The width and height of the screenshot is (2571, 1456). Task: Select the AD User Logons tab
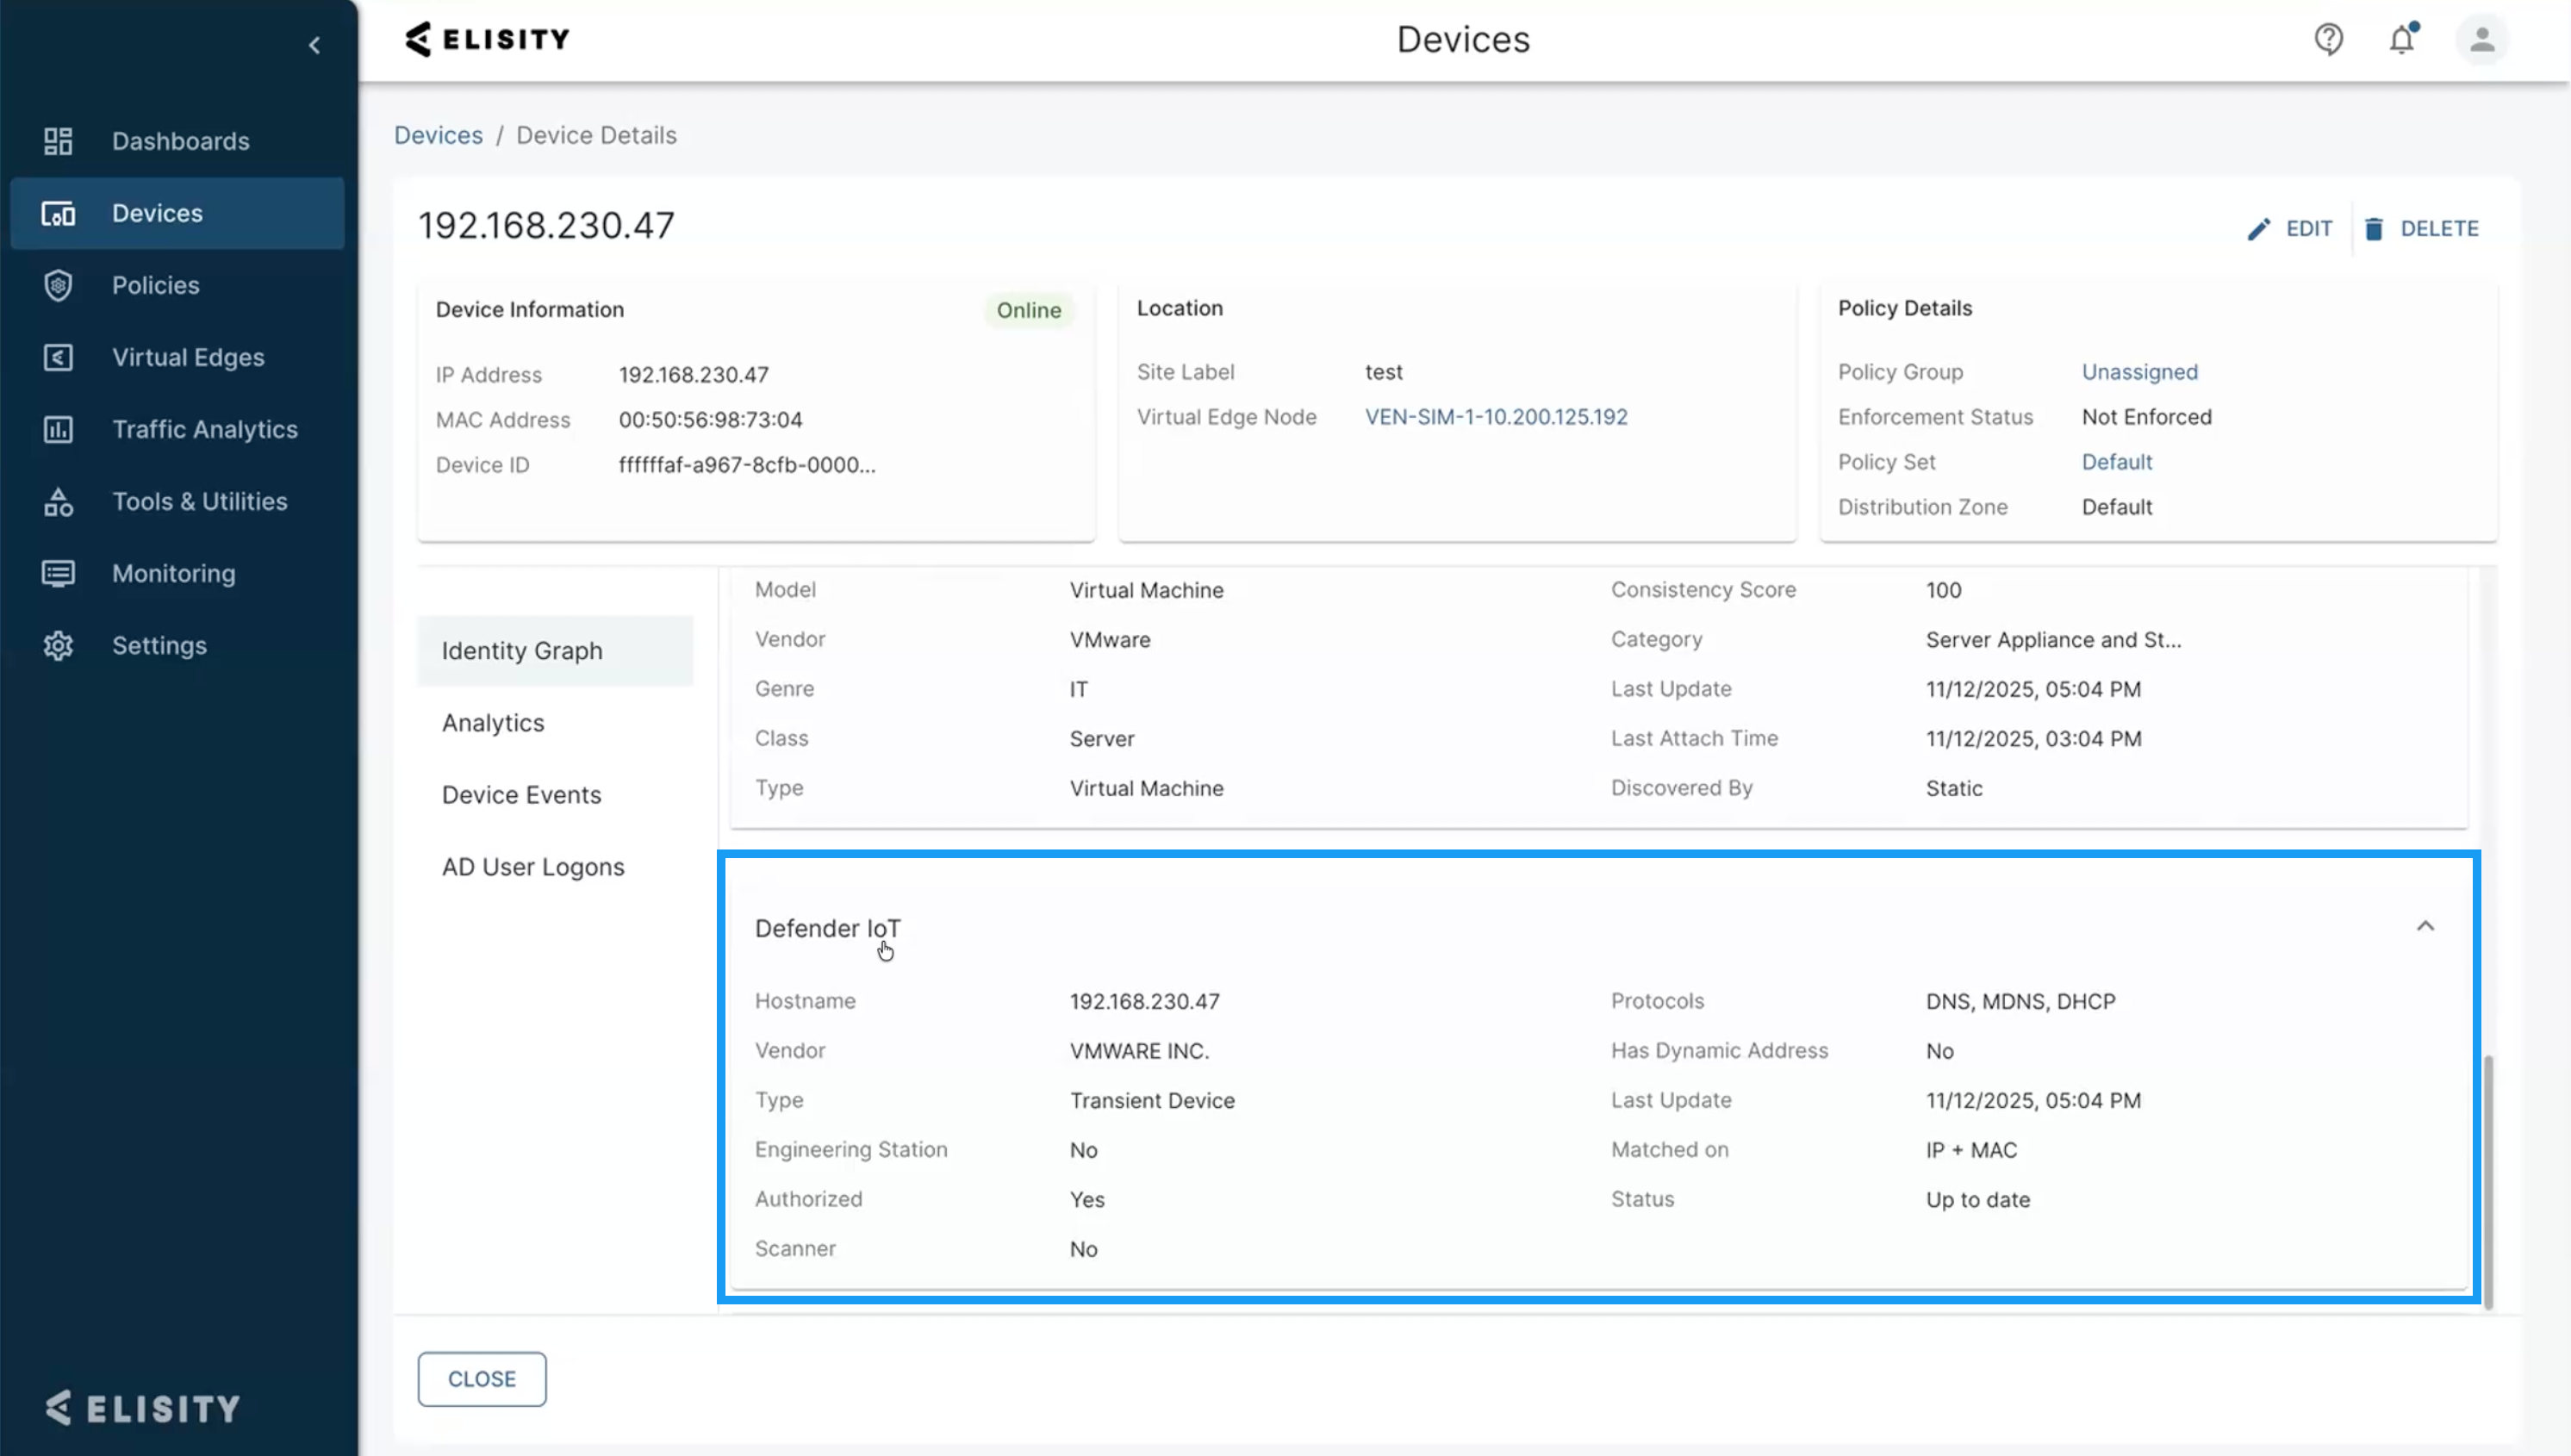[x=533, y=866]
